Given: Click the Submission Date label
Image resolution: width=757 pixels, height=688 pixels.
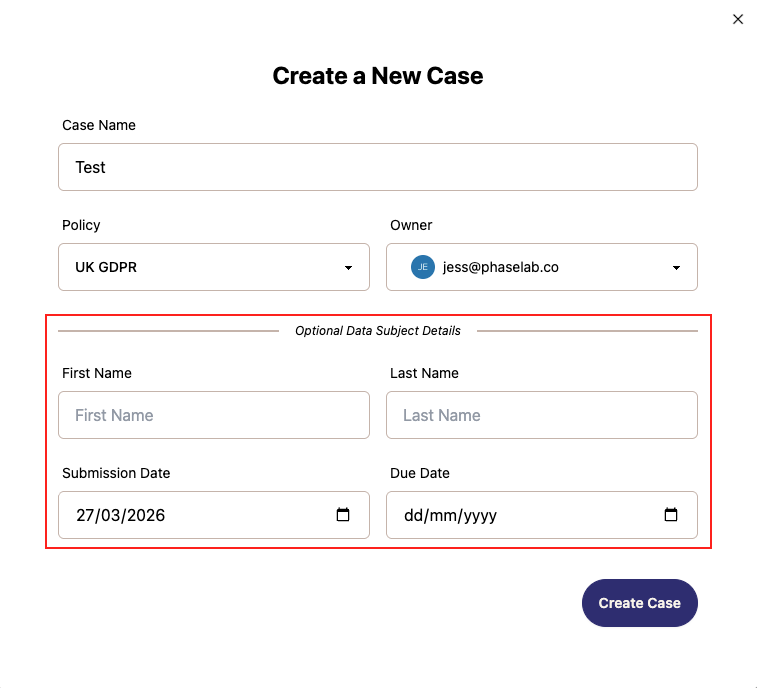Looking at the screenshot, I should tap(116, 473).
